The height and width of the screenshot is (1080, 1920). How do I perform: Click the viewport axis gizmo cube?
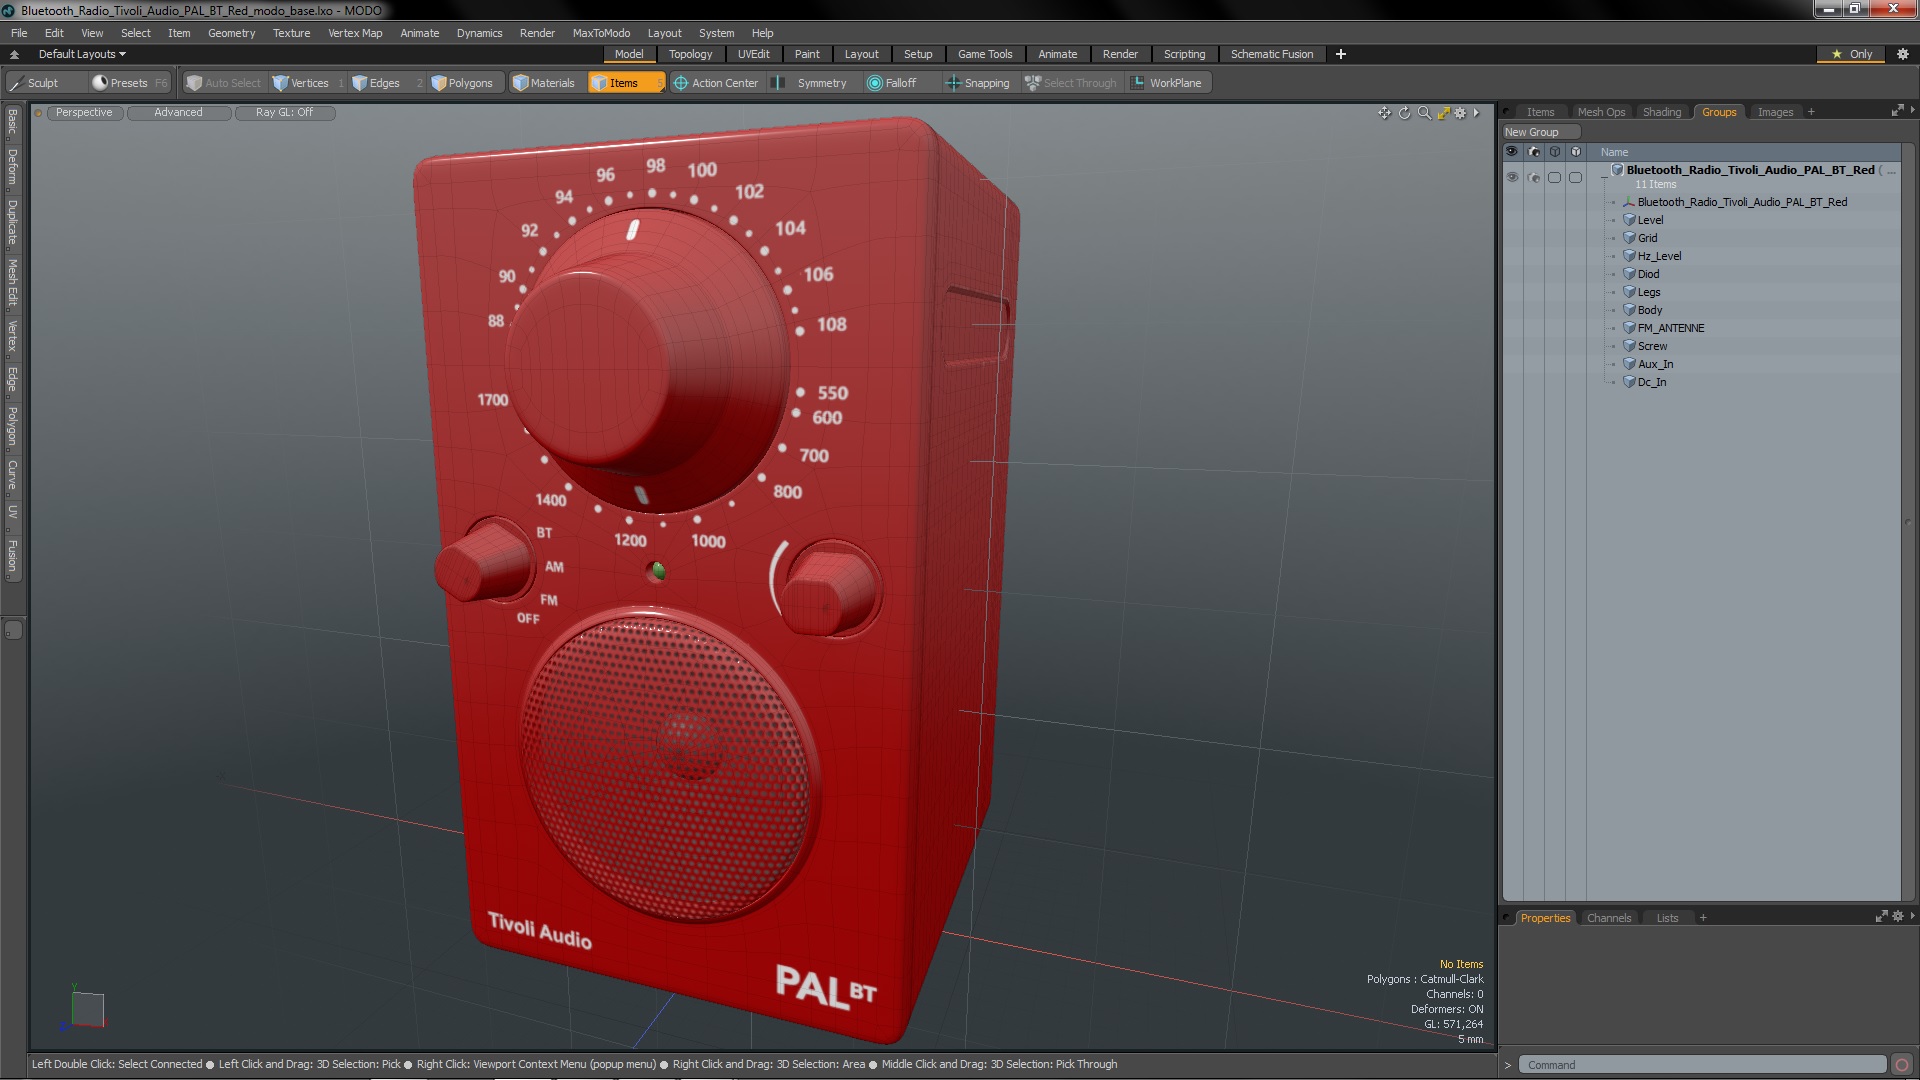(87, 1010)
